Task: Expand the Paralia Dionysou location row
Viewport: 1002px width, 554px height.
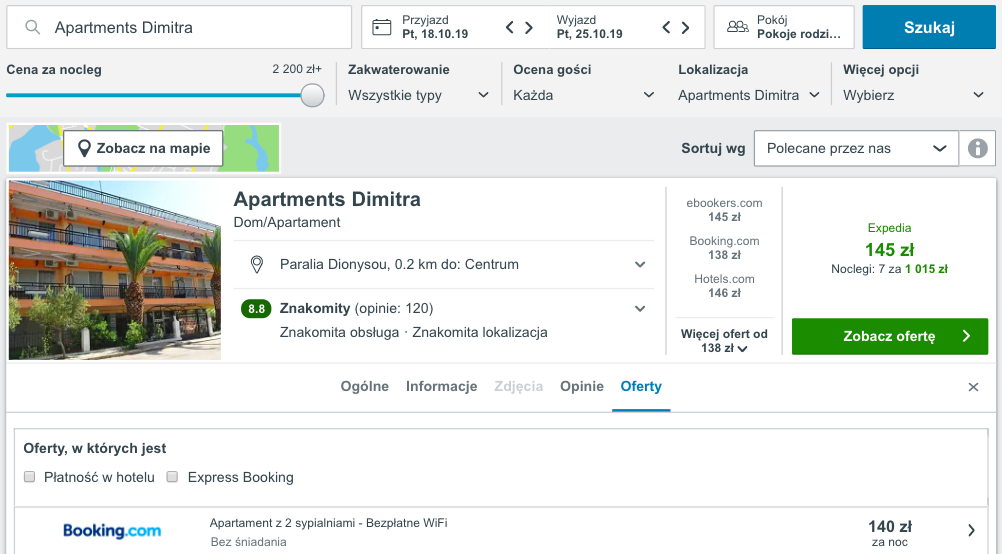Action: click(x=443, y=265)
